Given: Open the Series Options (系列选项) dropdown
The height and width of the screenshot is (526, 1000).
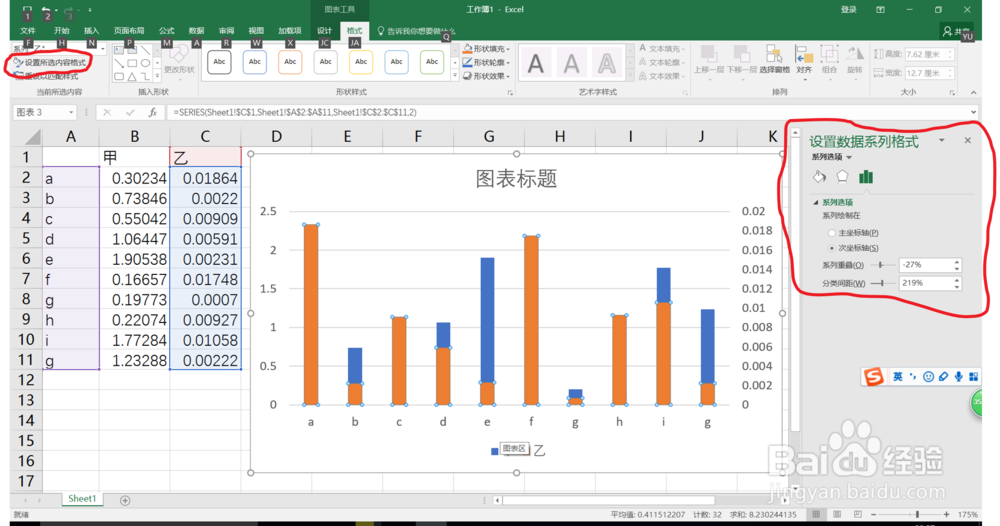Looking at the screenshot, I should point(832,157).
